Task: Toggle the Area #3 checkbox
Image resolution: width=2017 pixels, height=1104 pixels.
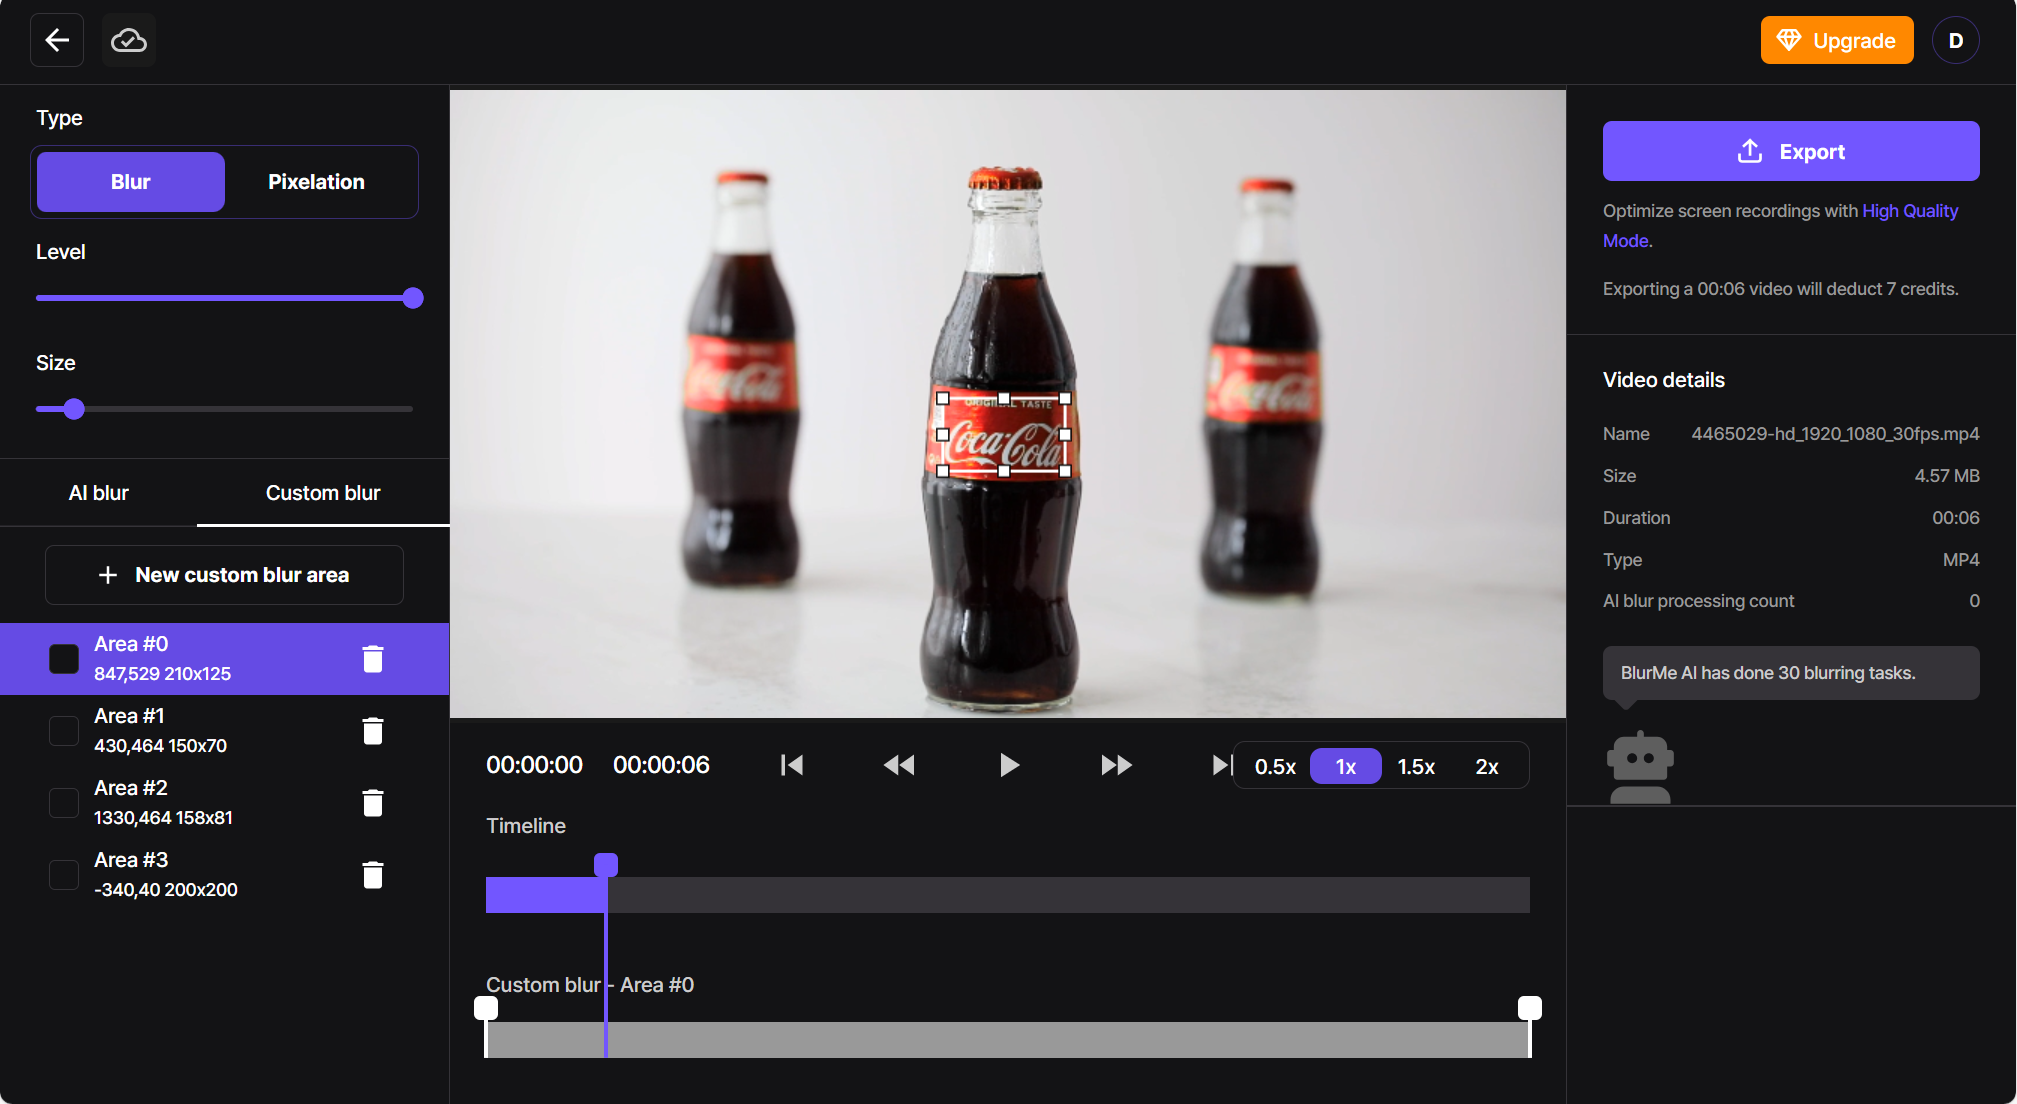Action: (x=64, y=875)
